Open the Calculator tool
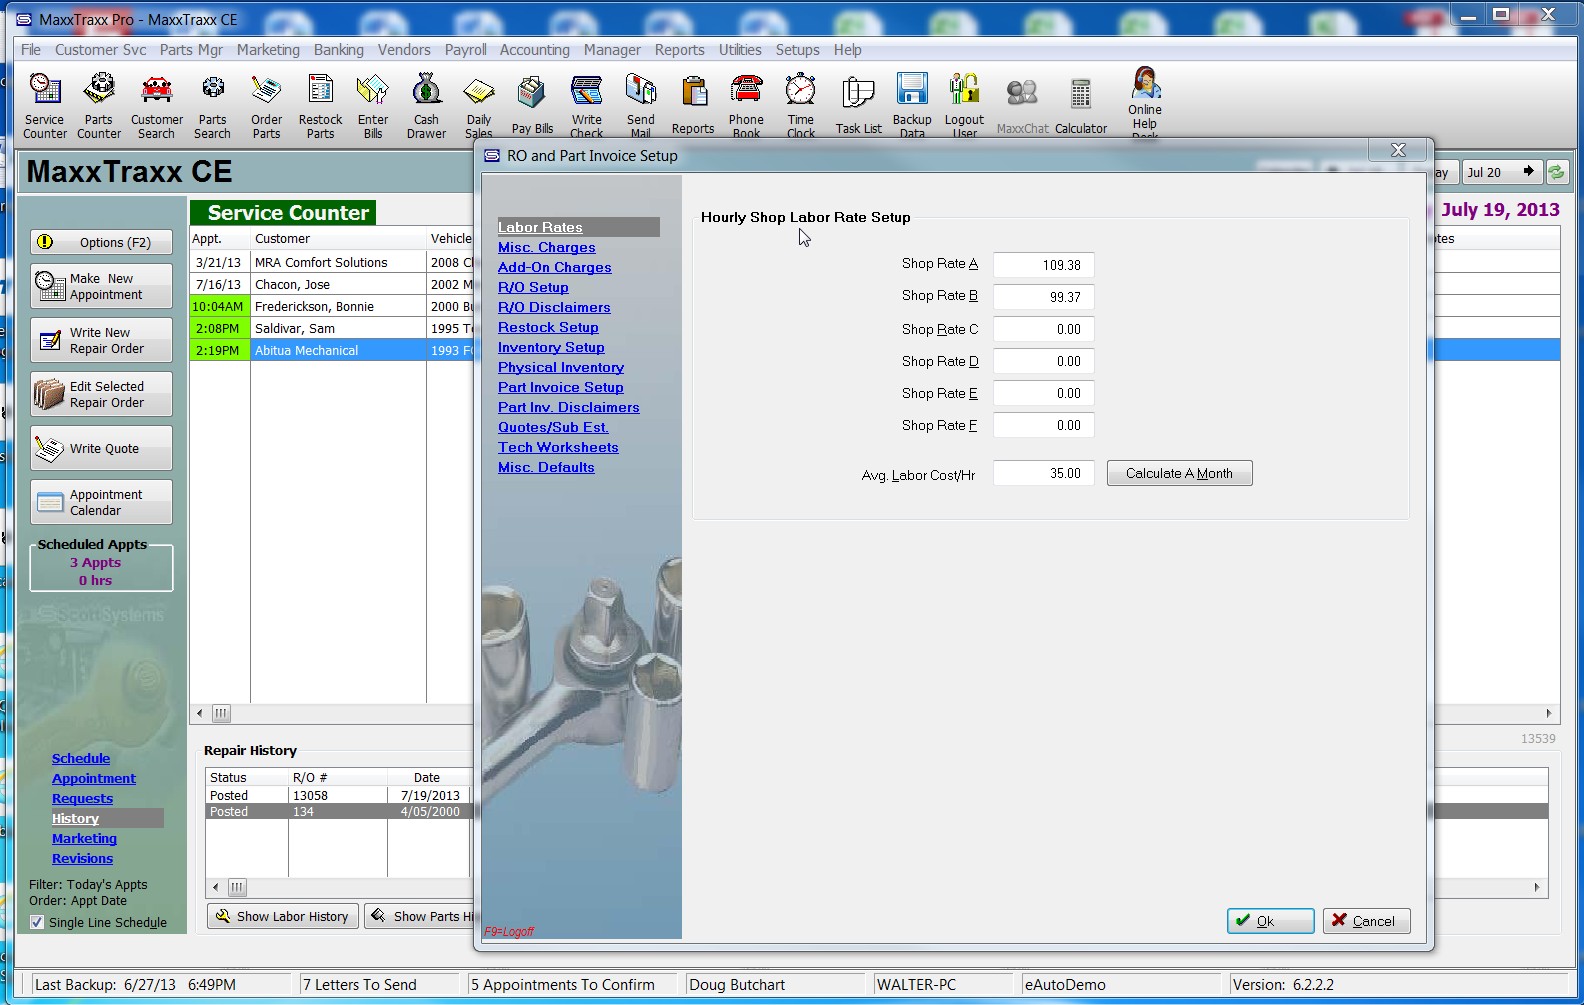This screenshot has width=1584, height=1005. click(1081, 105)
